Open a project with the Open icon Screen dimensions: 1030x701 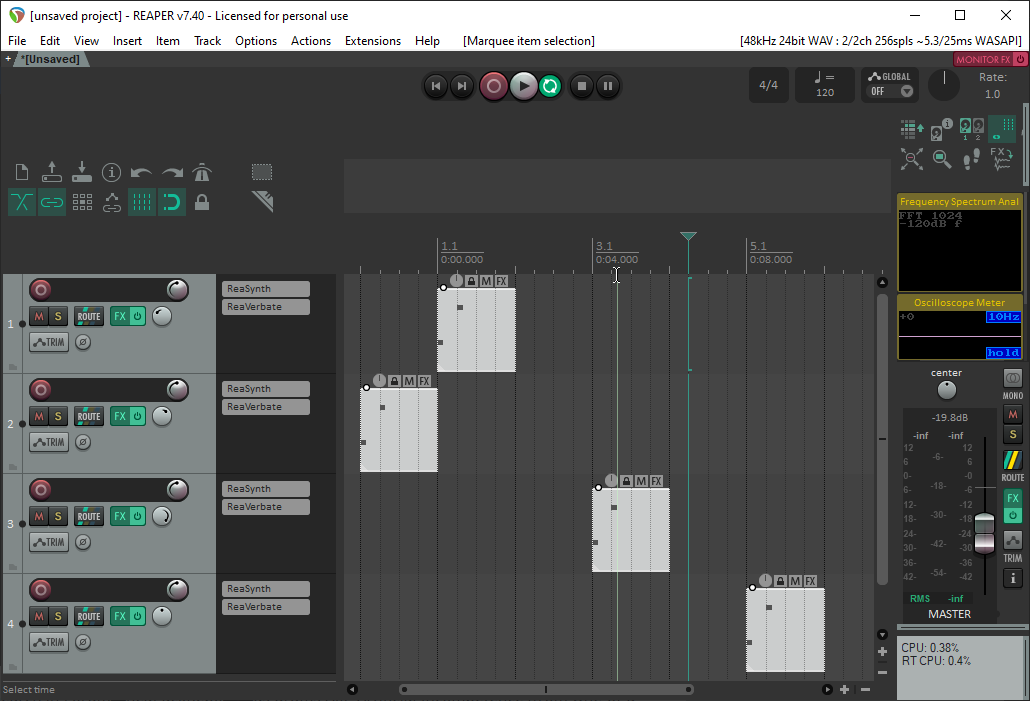pos(52,172)
